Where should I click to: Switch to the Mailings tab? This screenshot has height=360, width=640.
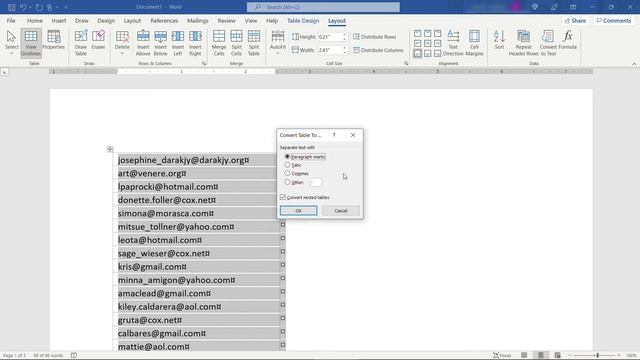pos(198,20)
